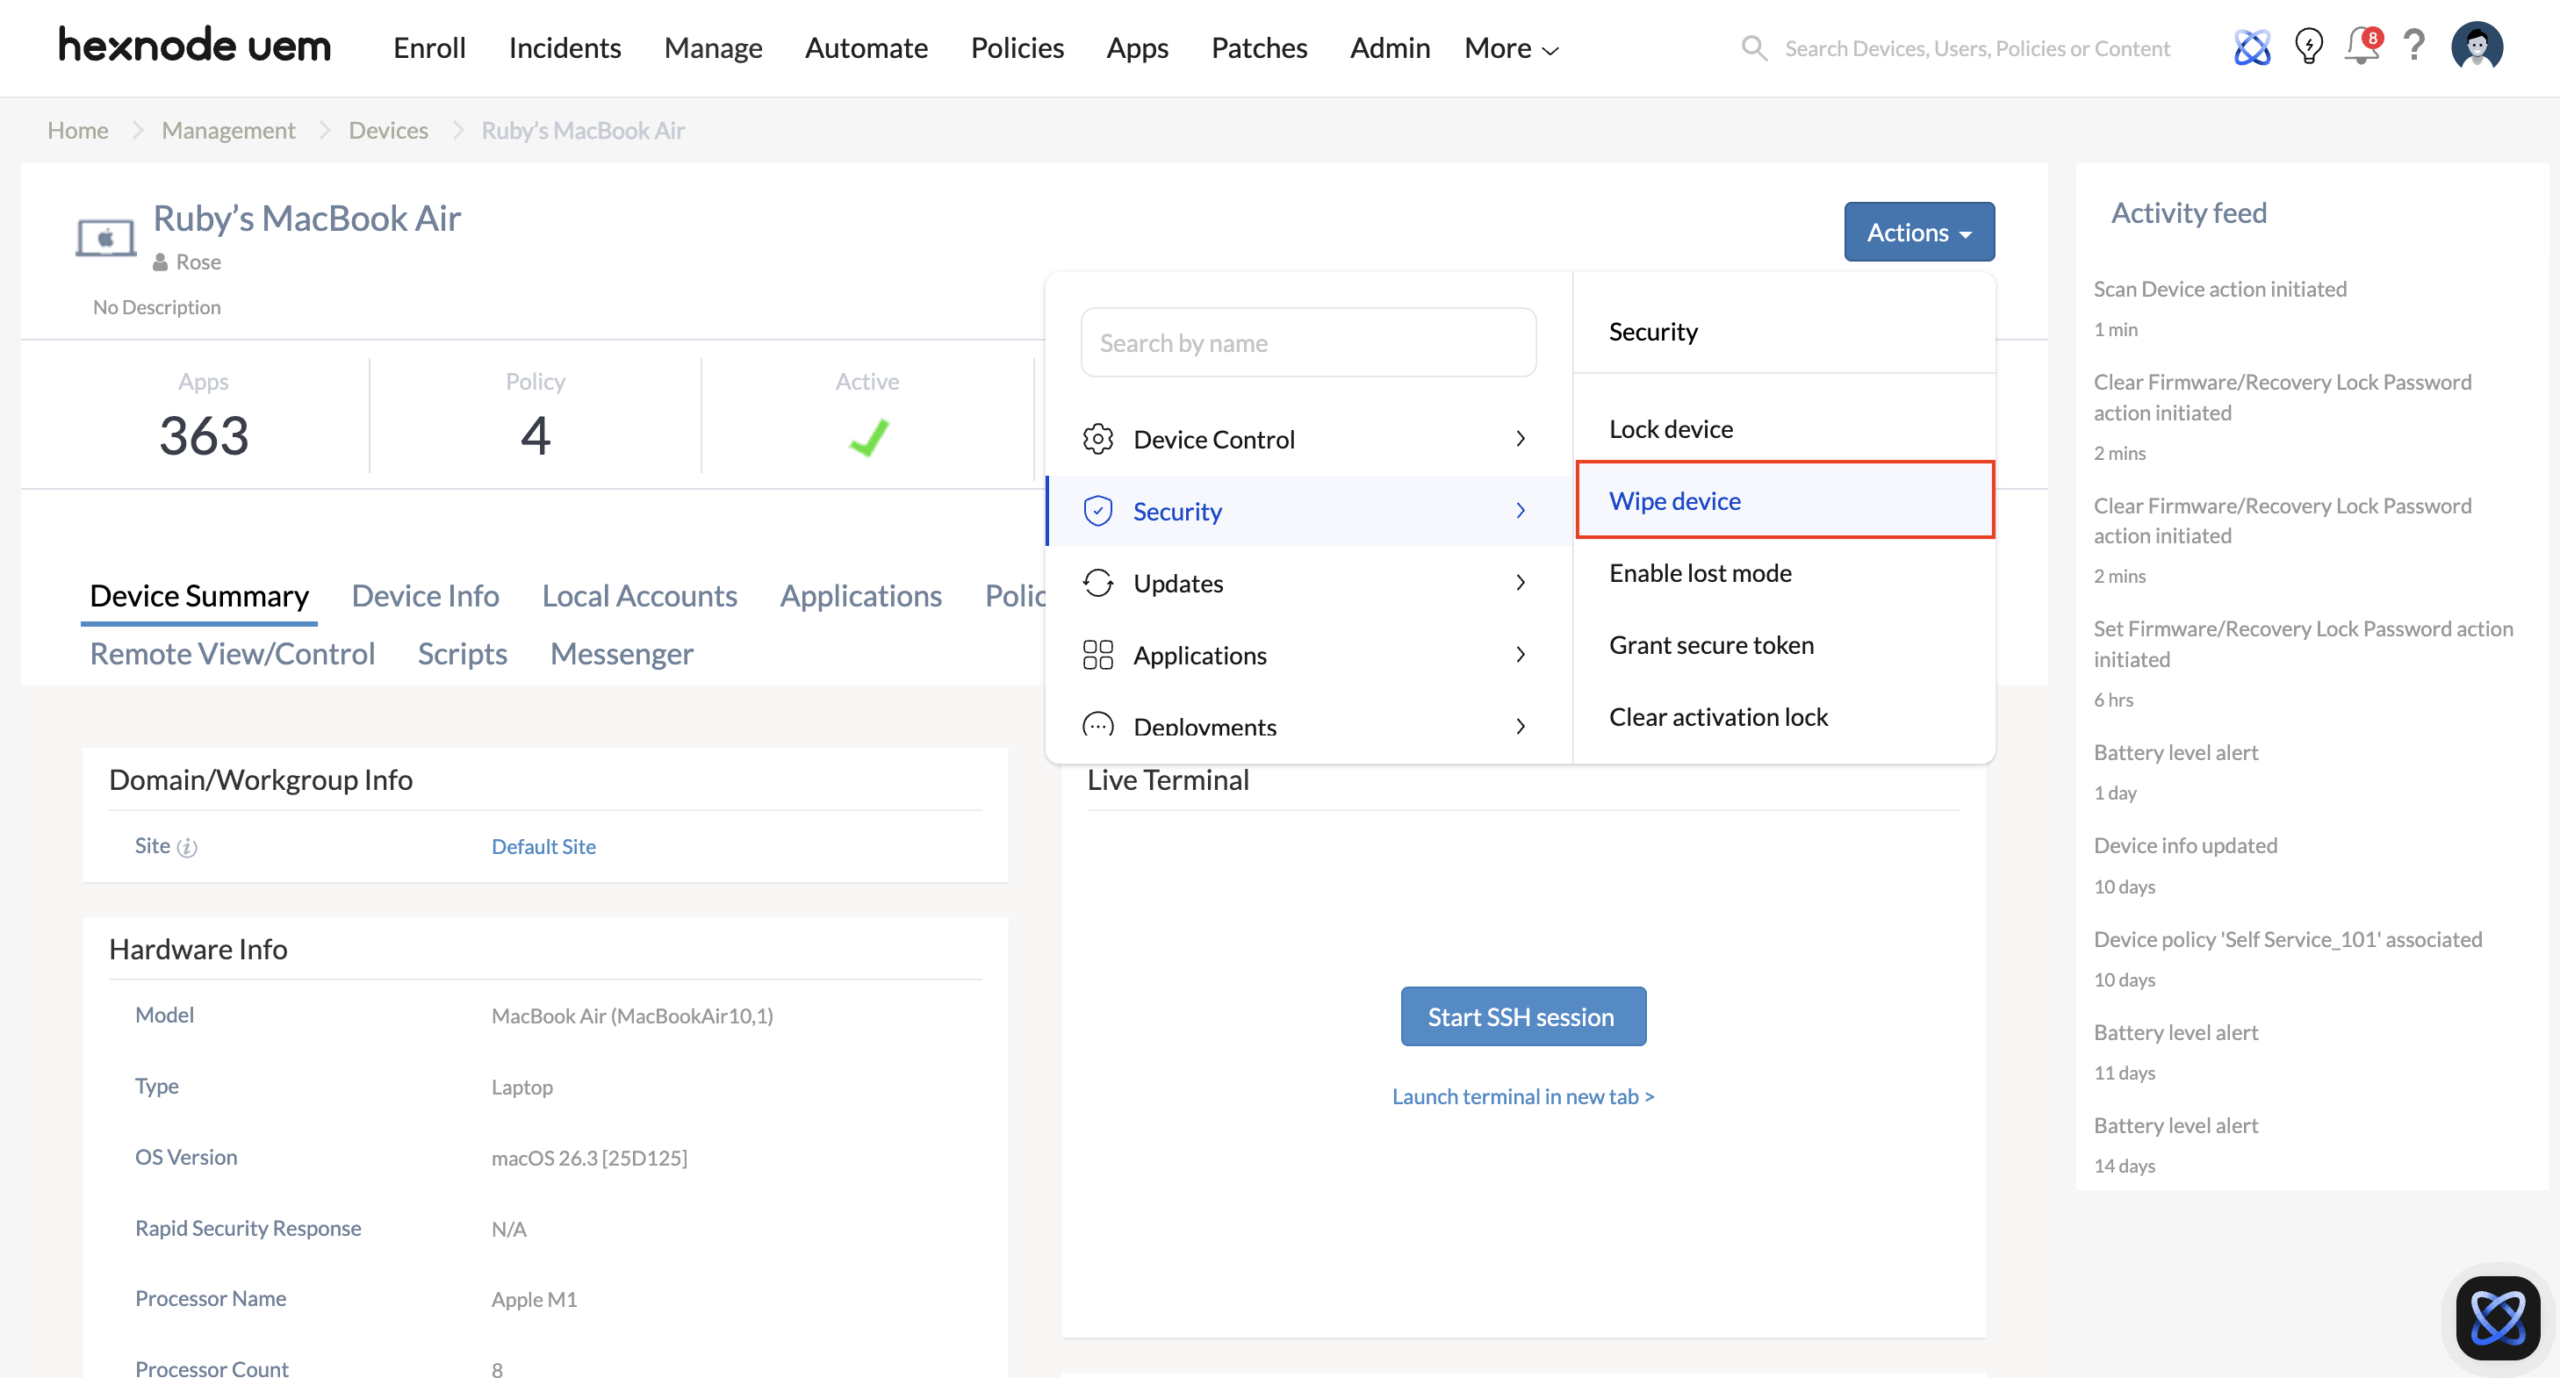Click the lightbulb suggestions icon

[x=2307, y=47]
